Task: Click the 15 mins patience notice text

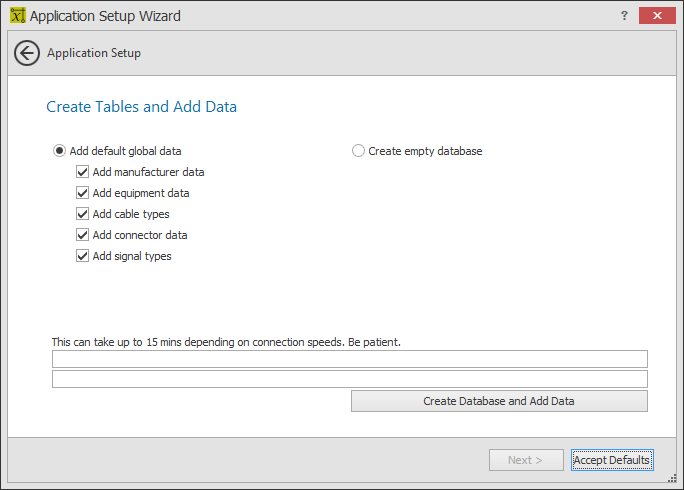Action: [x=226, y=342]
